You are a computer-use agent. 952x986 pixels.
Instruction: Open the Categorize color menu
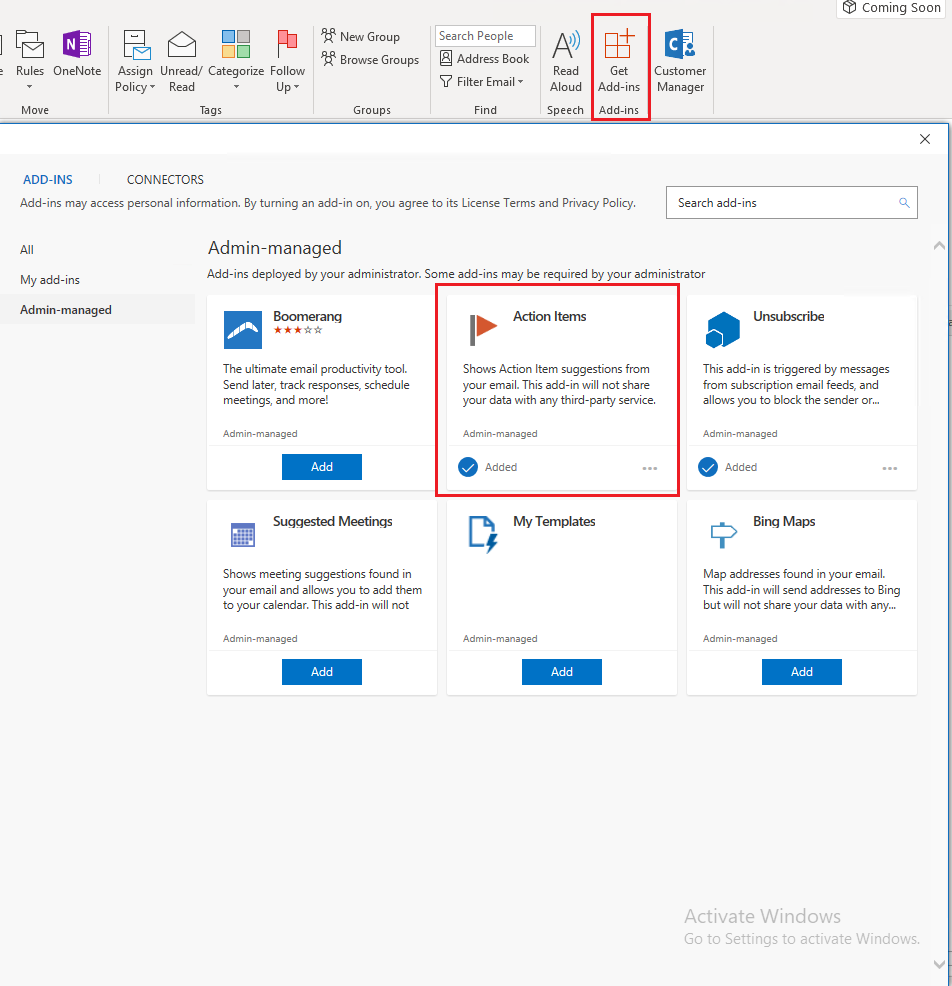[x=236, y=61]
